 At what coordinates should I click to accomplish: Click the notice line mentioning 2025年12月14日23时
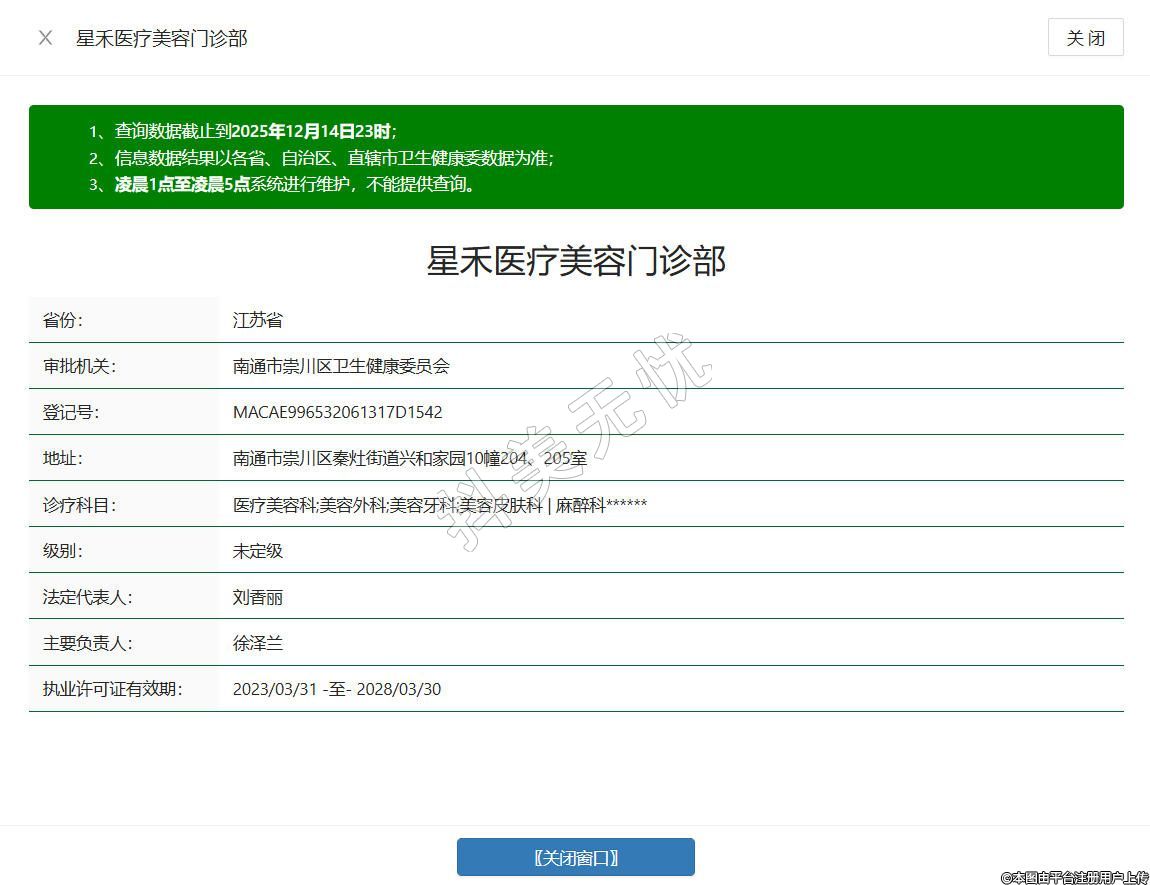click(x=243, y=131)
